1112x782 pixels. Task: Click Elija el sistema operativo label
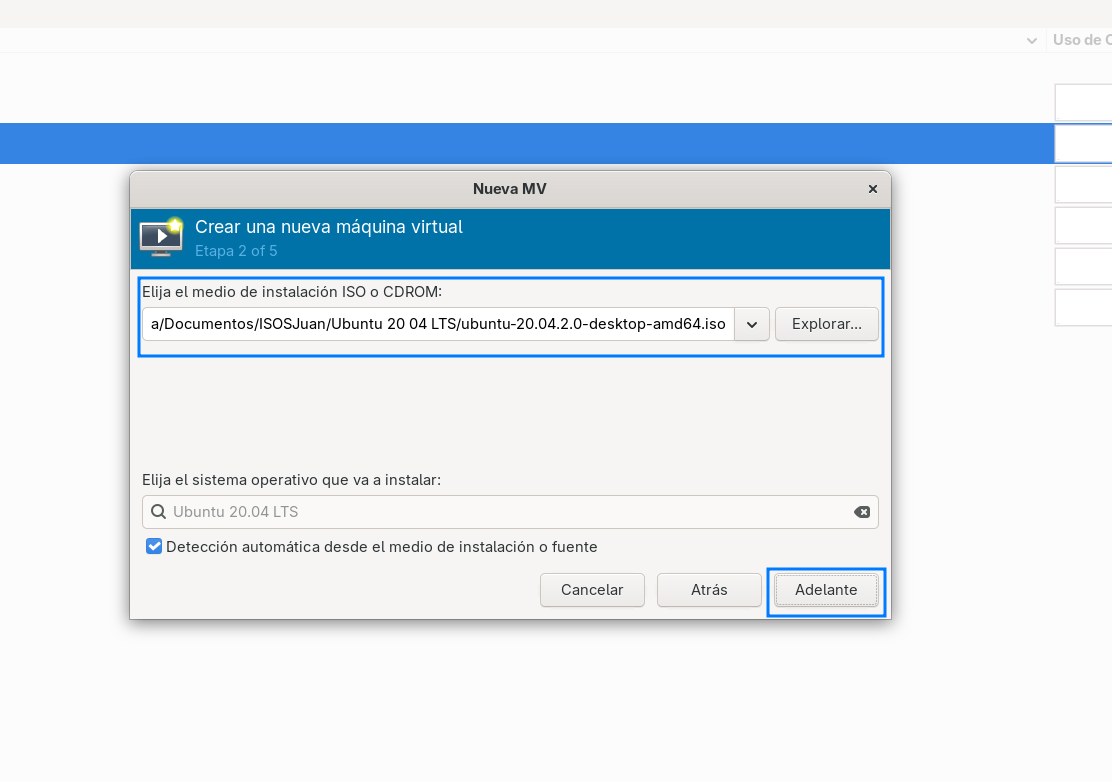click(291, 480)
